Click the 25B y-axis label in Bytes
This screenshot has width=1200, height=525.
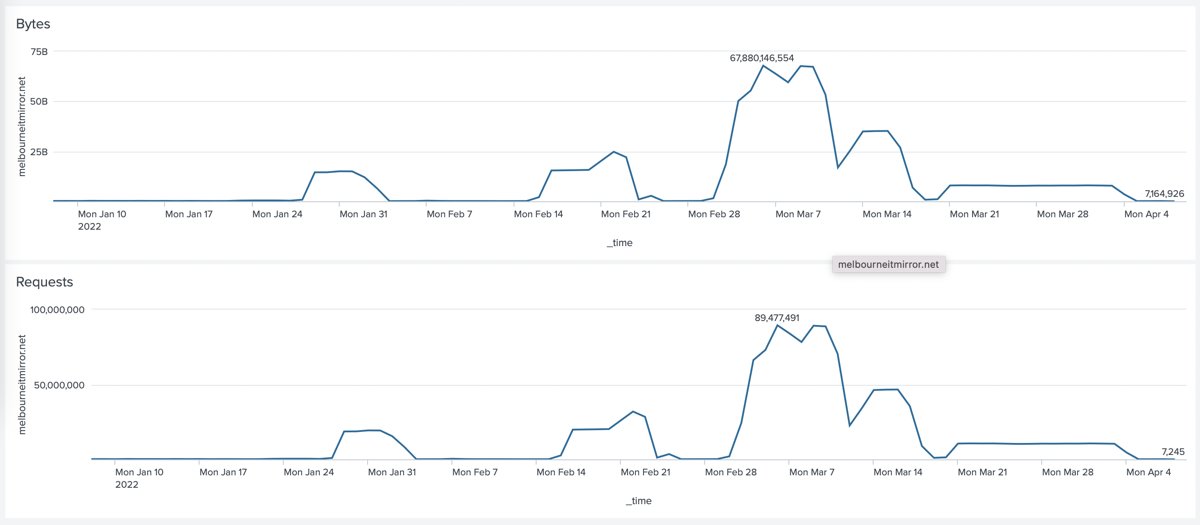pyautogui.click(x=37, y=152)
